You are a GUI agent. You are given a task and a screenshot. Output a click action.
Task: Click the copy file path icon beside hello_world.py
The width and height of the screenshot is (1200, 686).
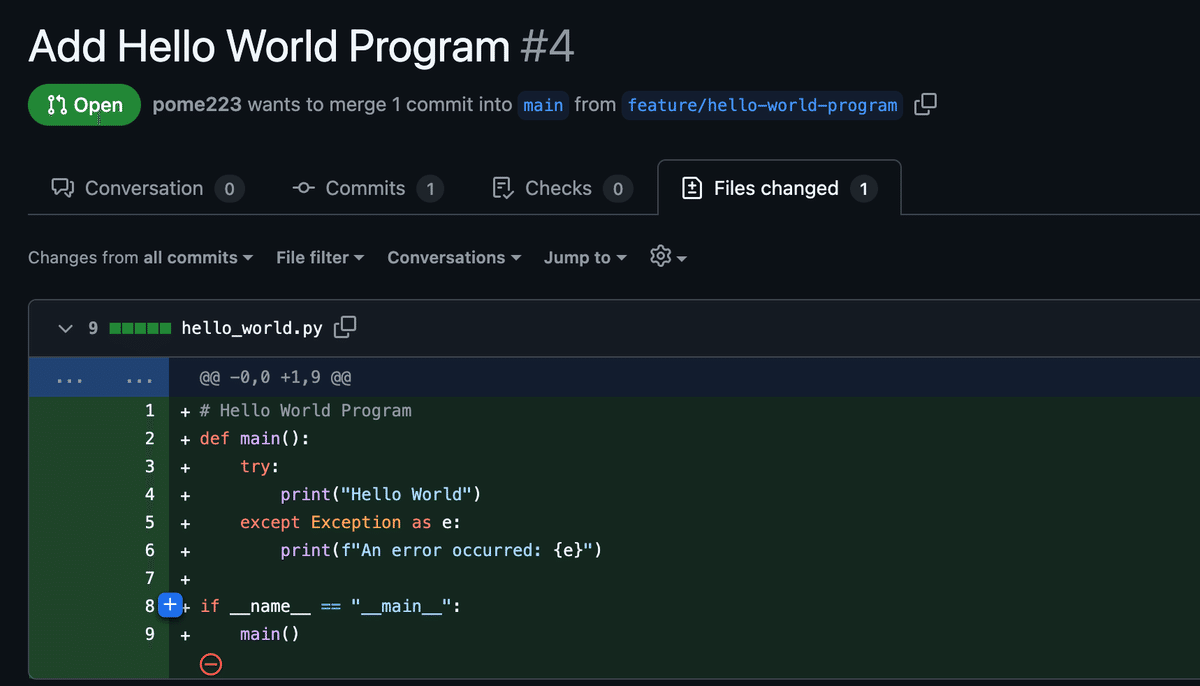click(345, 327)
